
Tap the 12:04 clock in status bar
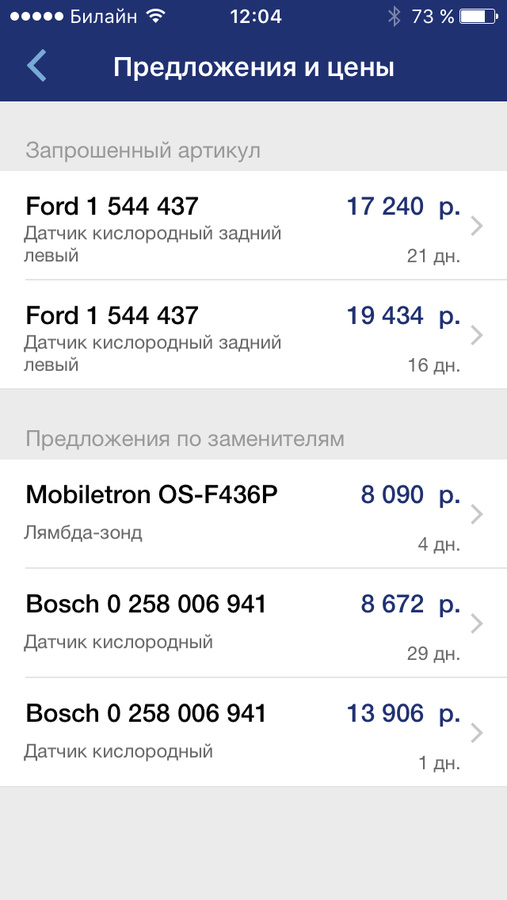[x=256, y=17]
